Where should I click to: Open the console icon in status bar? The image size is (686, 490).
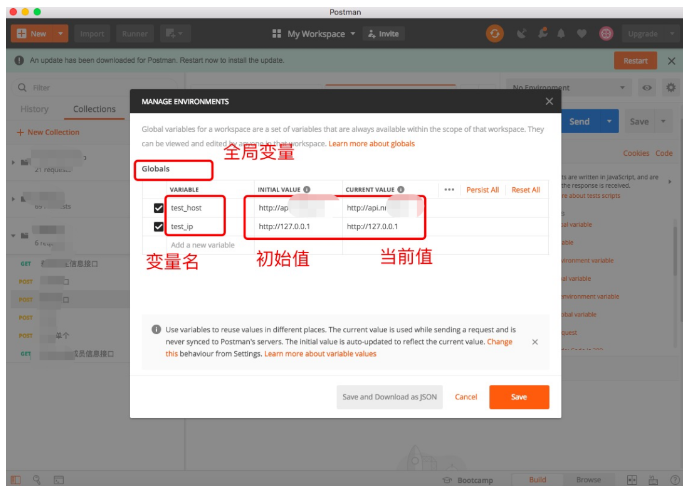coord(59,480)
